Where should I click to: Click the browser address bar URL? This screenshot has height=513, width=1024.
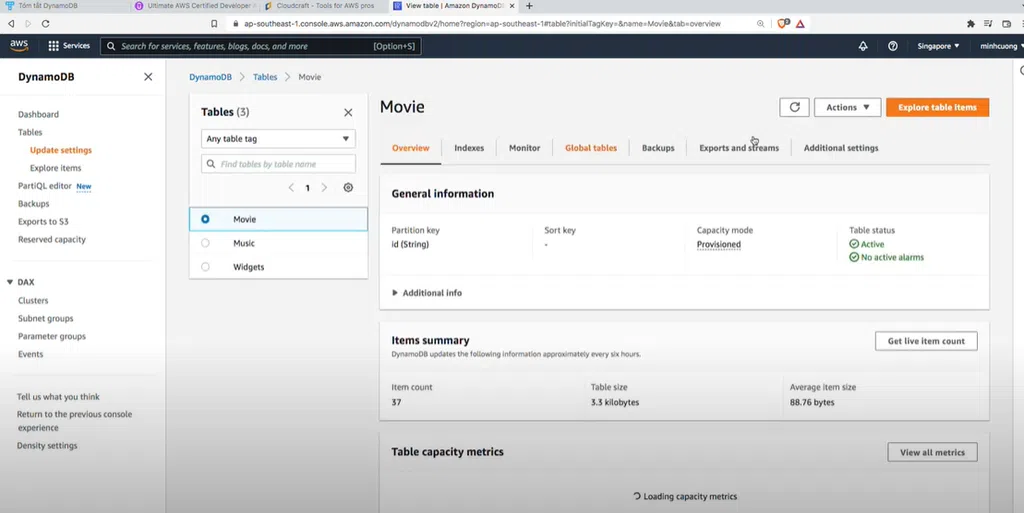[482, 23]
